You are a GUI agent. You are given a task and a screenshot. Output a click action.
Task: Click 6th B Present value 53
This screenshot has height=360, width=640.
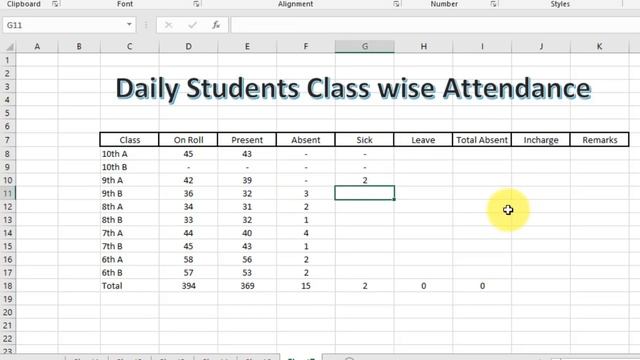247,272
